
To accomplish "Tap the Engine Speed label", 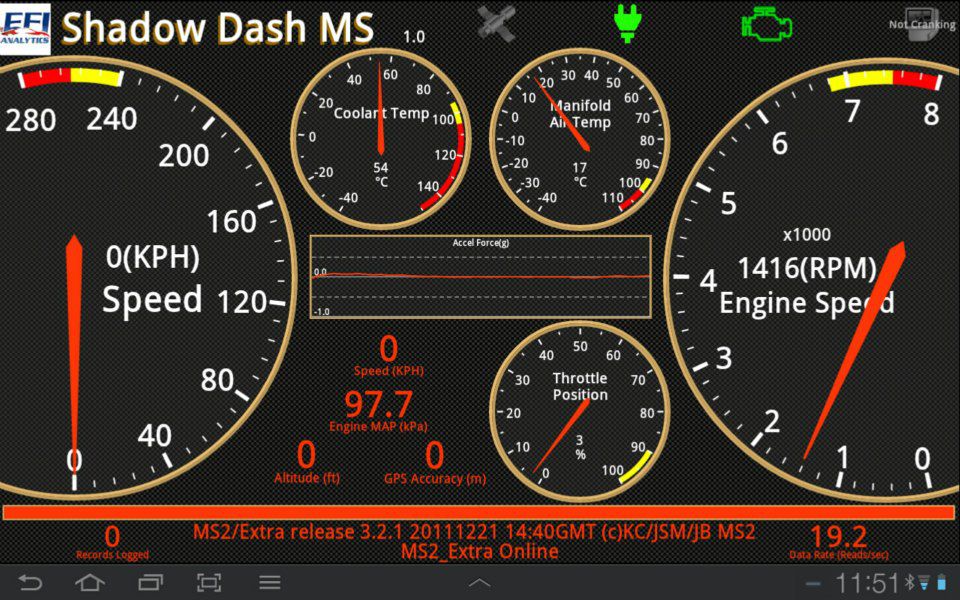I will 807,303.
